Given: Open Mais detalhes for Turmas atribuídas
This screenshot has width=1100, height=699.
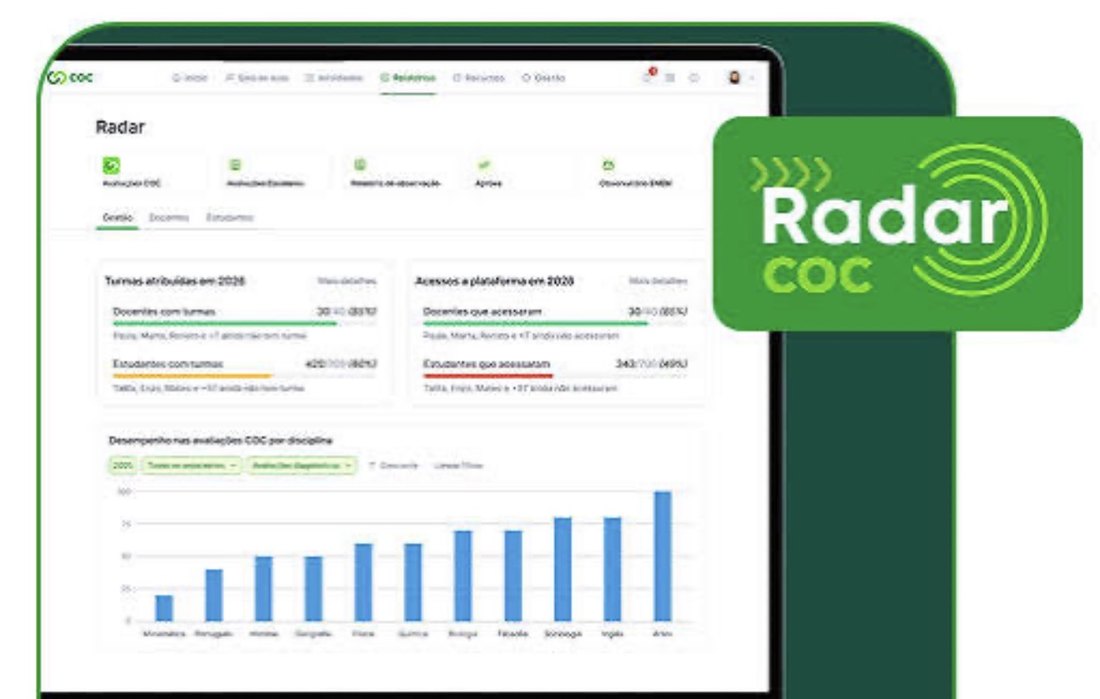Looking at the screenshot, I should [347, 281].
